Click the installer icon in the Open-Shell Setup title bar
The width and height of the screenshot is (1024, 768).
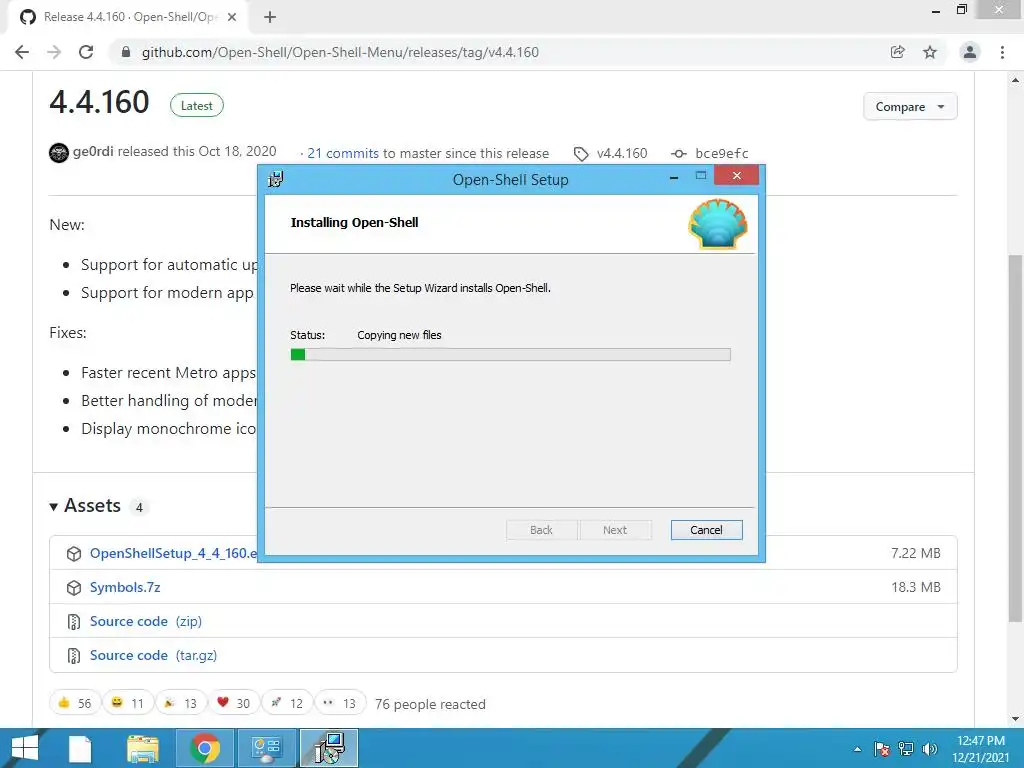tap(276, 179)
